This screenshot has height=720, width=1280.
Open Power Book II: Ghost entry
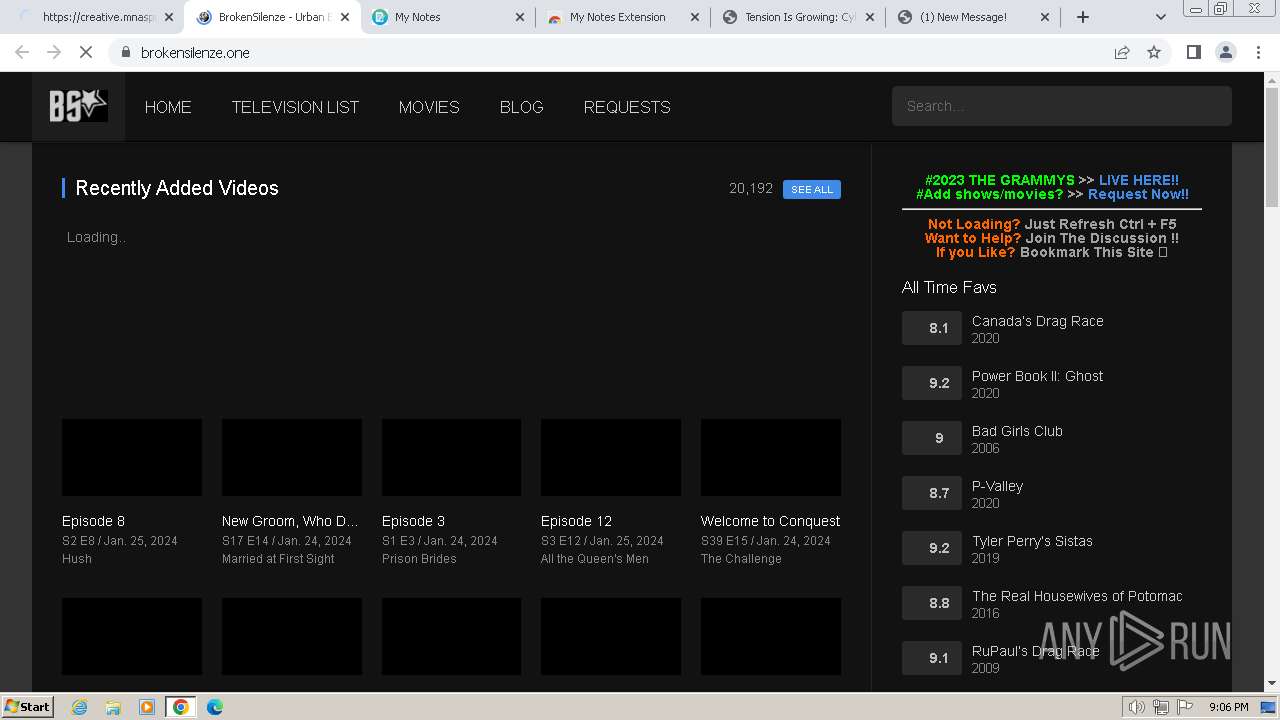click(1037, 376)
